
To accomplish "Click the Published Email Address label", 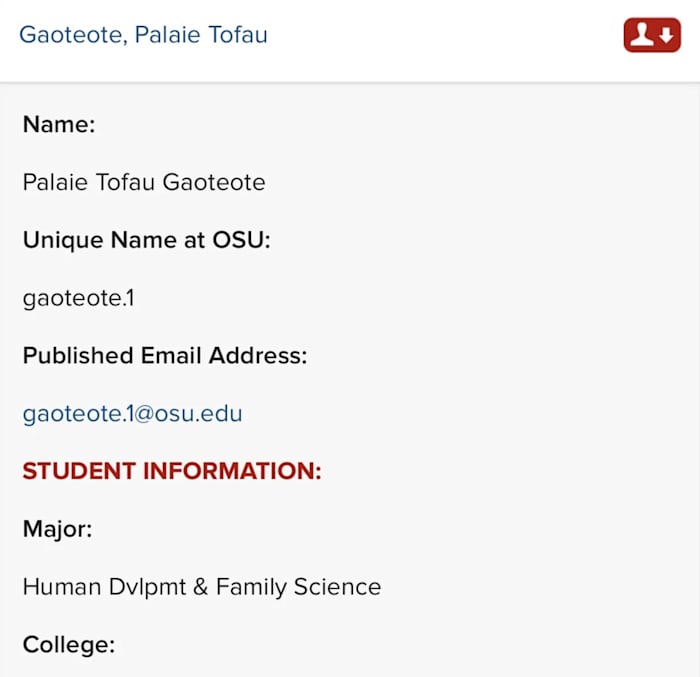I will coord(164,355).
